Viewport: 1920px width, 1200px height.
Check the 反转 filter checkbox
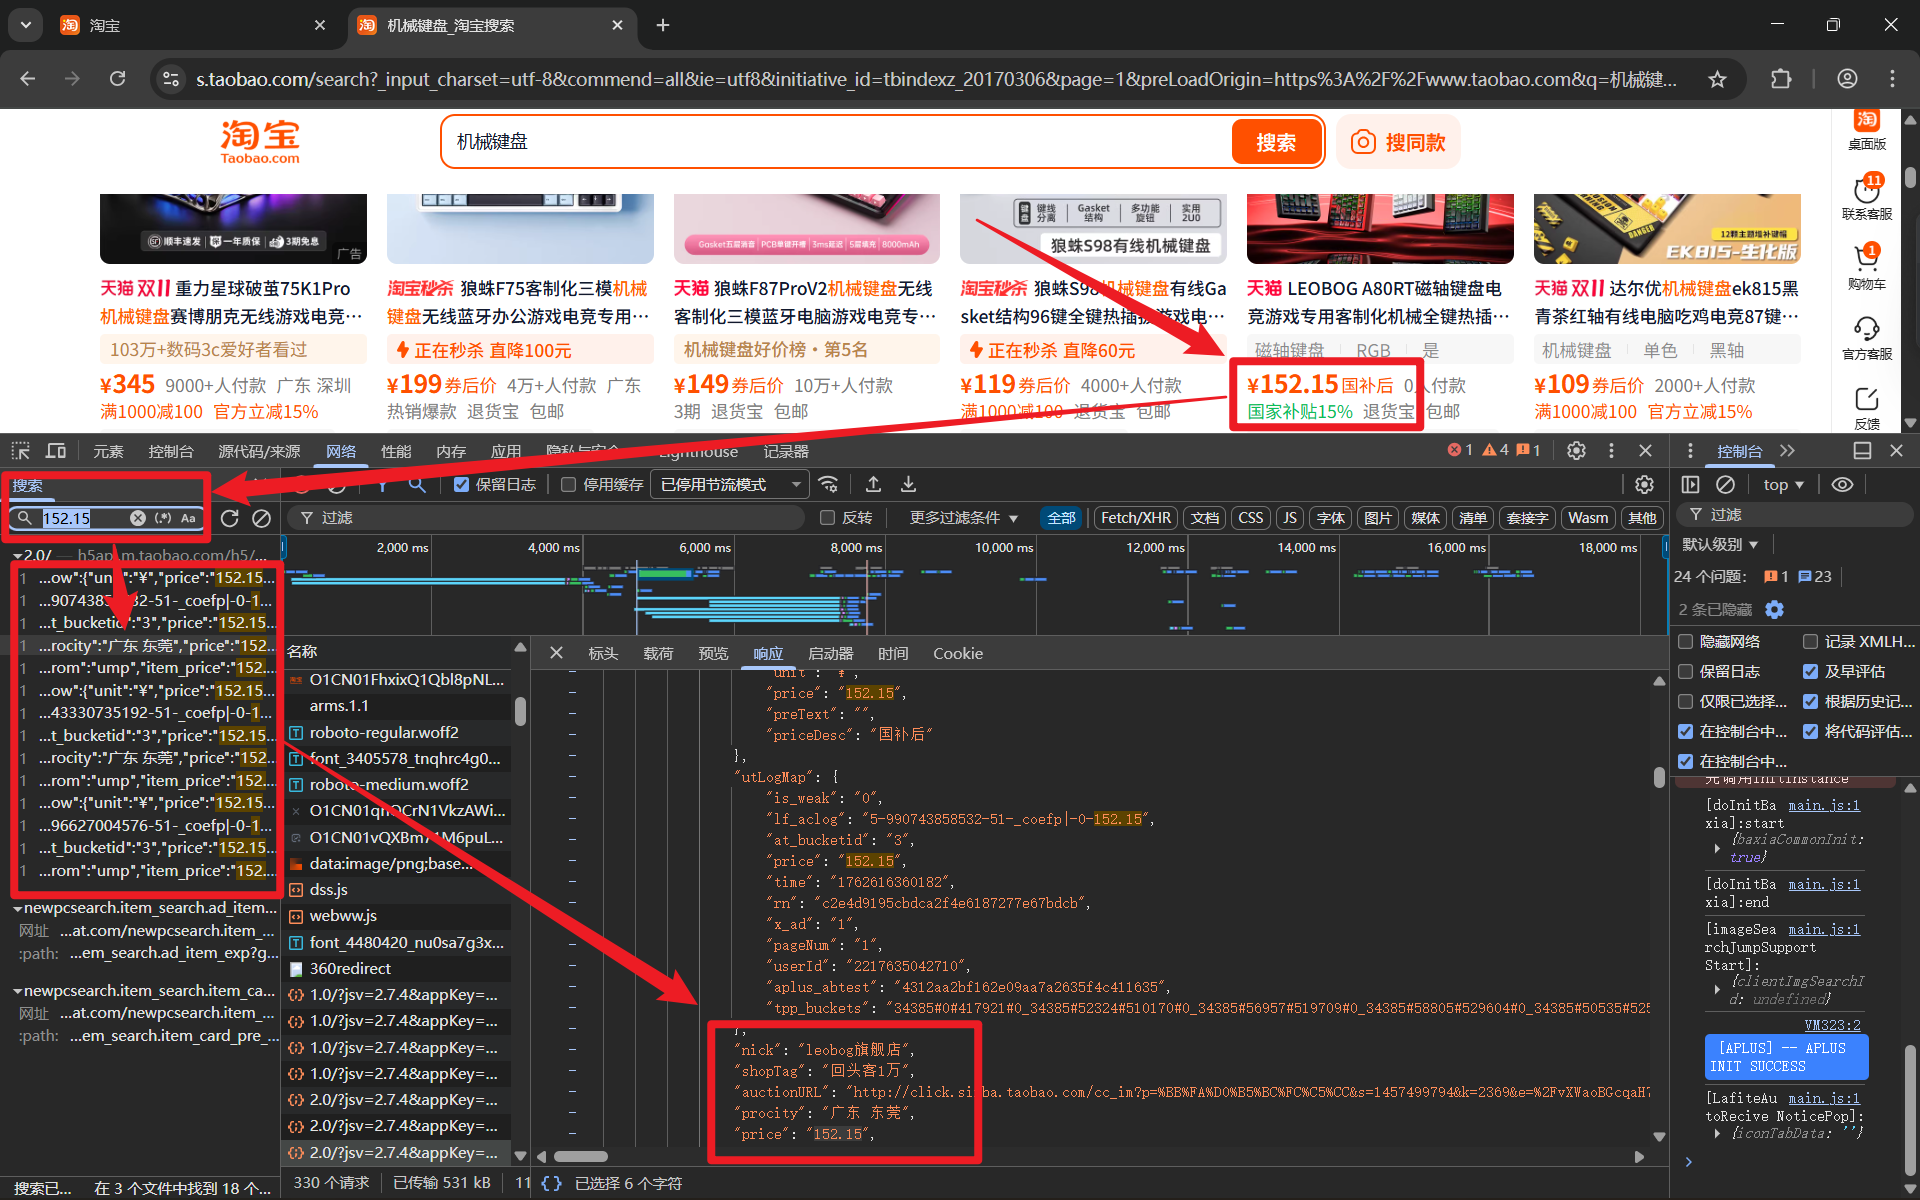pyautogui.click(x=827, y=518)
